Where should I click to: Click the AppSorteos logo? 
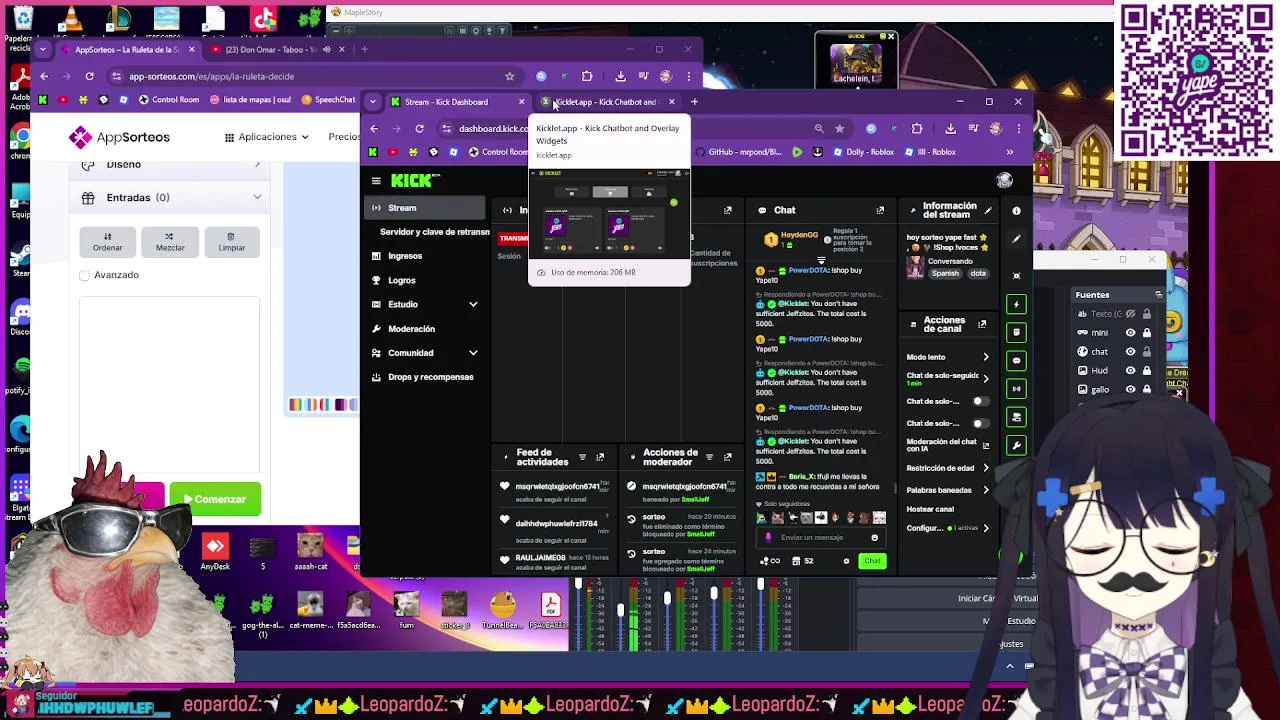tap(120, 137)
